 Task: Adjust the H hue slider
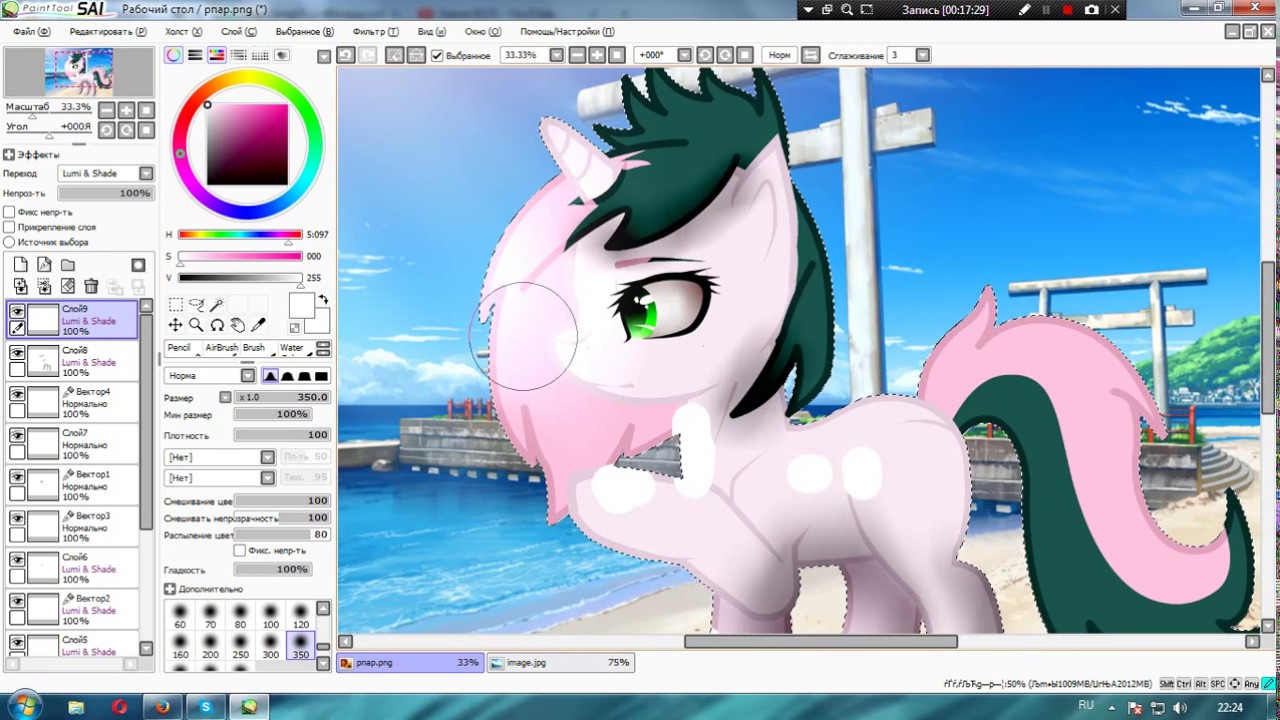(x=240, y=235)
